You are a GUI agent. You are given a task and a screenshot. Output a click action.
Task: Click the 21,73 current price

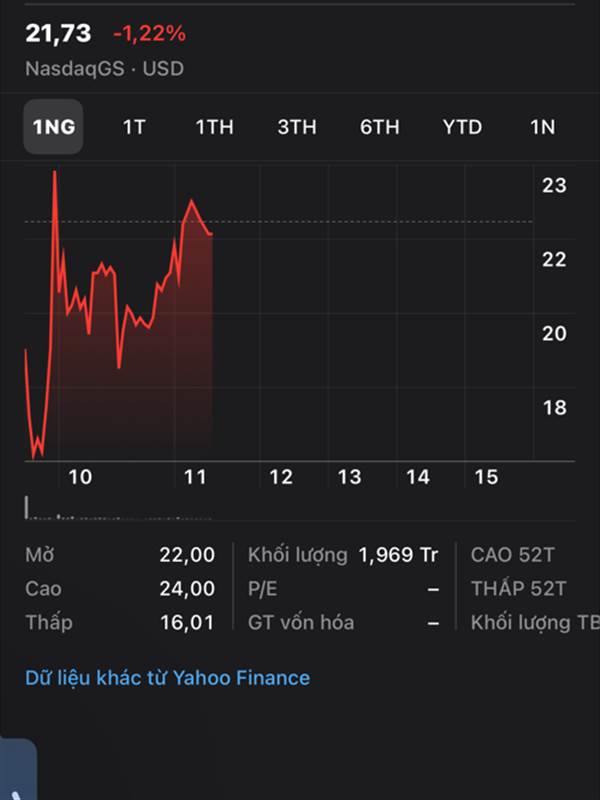coord(58,33)
